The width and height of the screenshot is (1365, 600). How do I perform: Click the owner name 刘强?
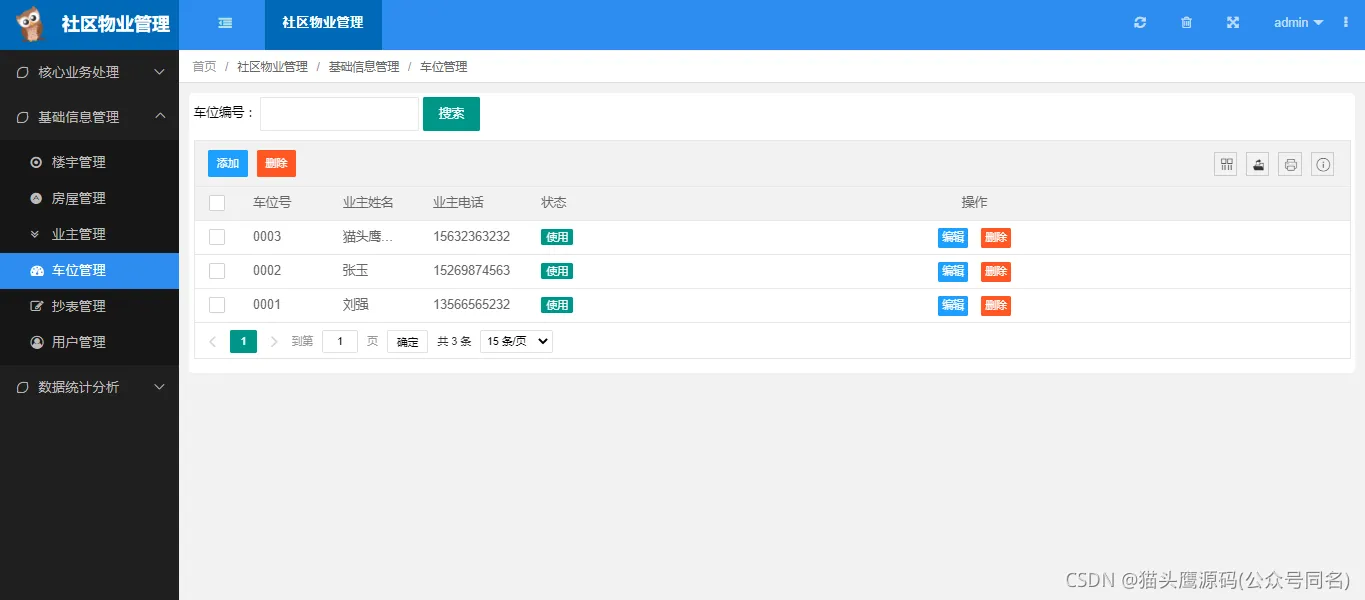[x=355, y=305]
